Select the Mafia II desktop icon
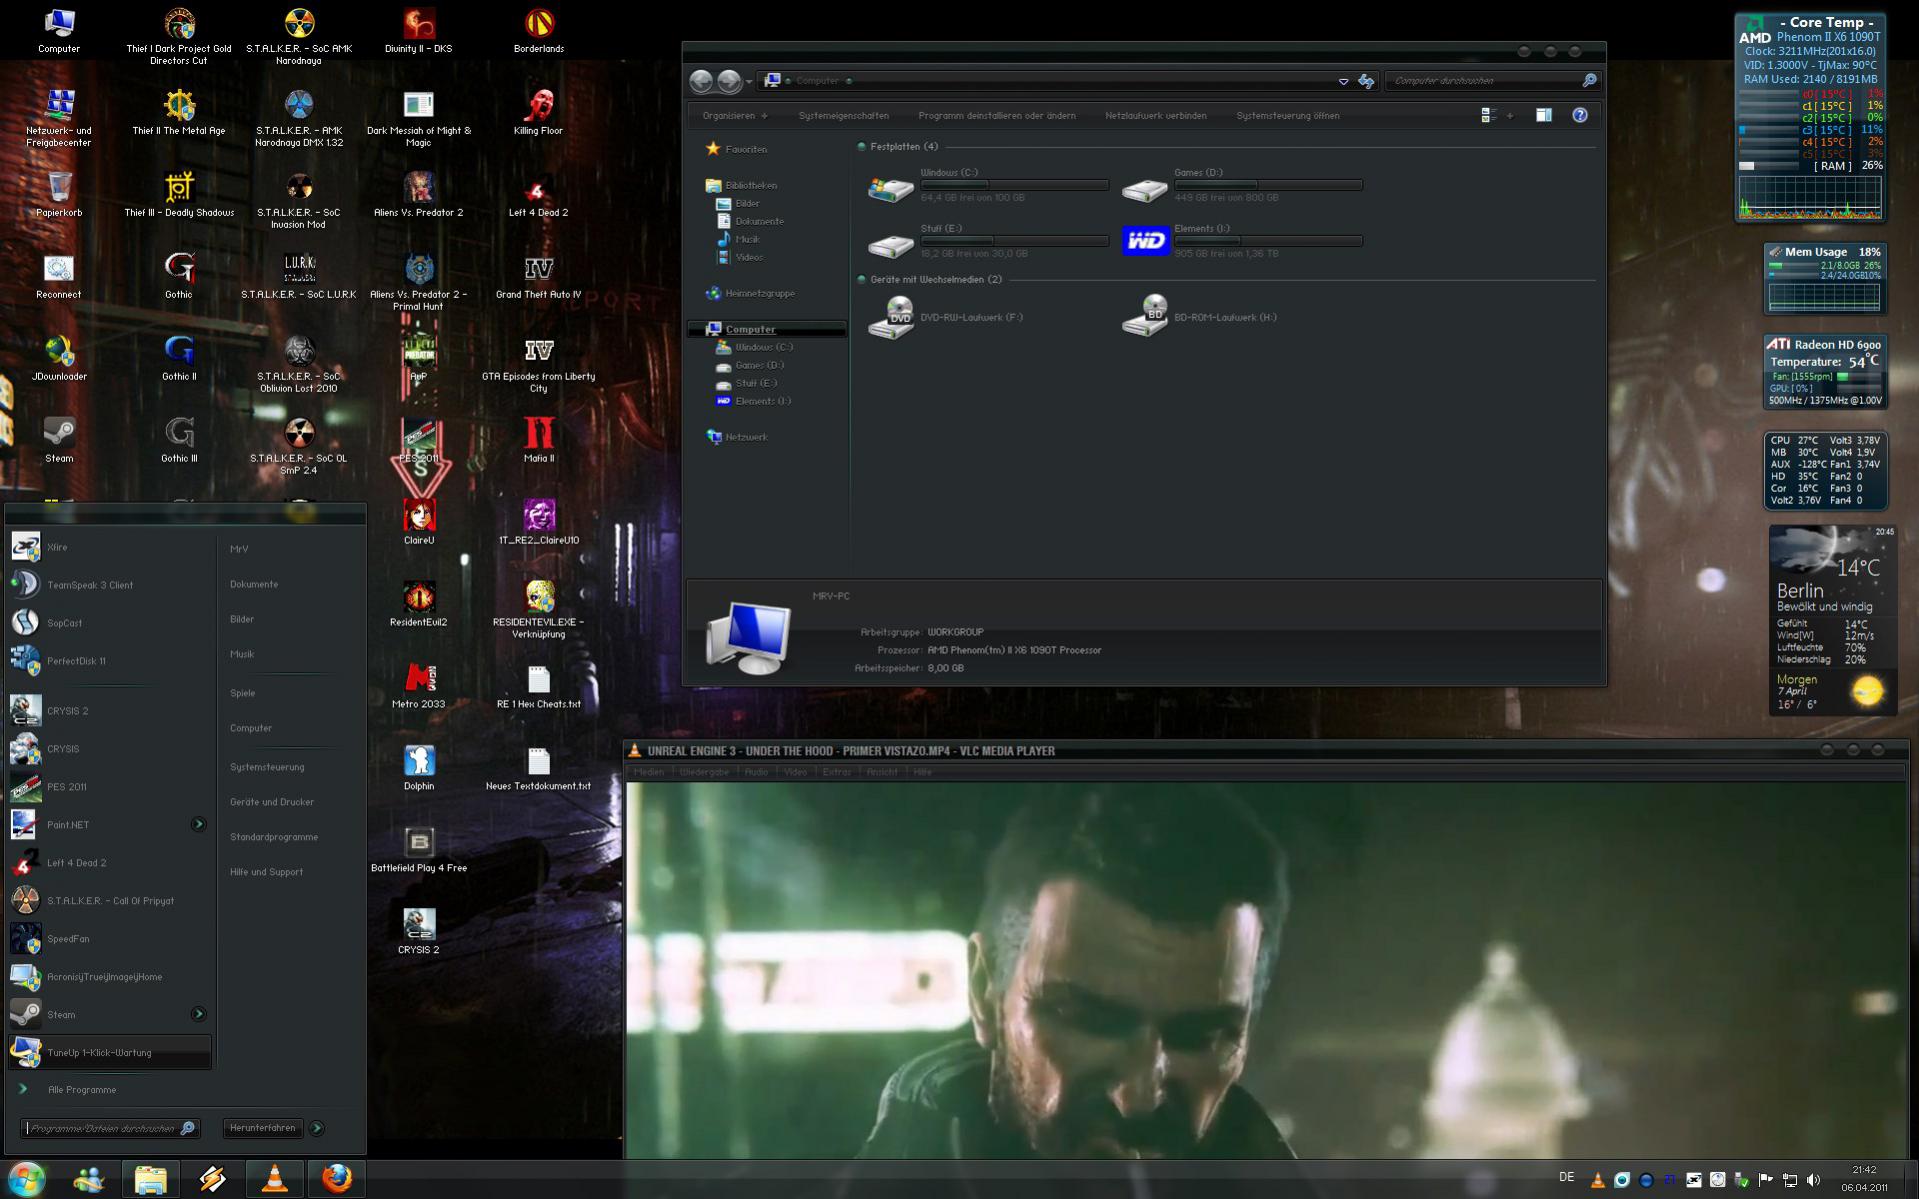Viewport: 1919px width, 1199px height. click(x=539, y=440)
